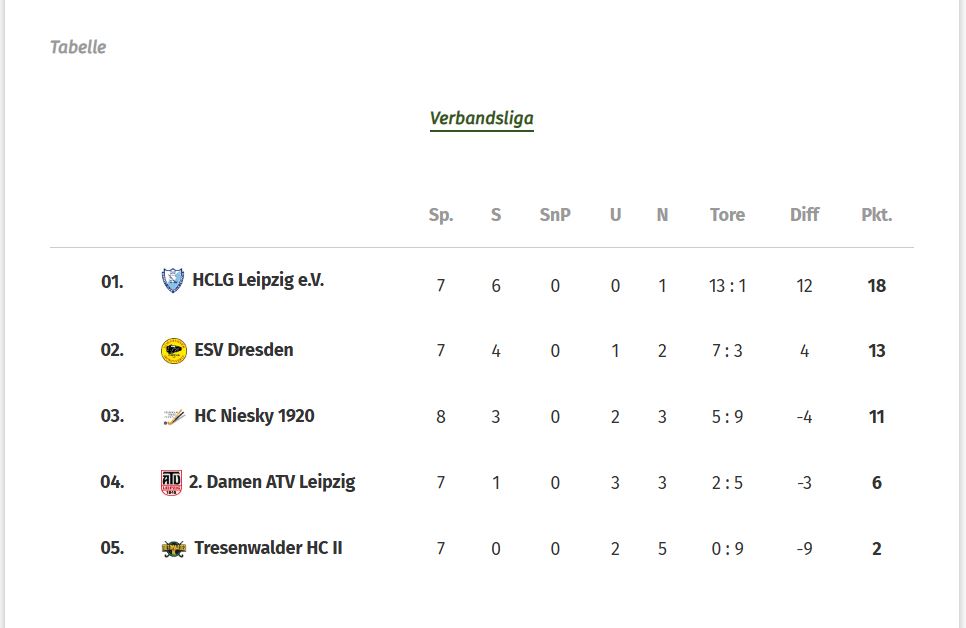Click rank number 03. in table
Viewport: 966px width, 628px height.
(x=112, y=416)
